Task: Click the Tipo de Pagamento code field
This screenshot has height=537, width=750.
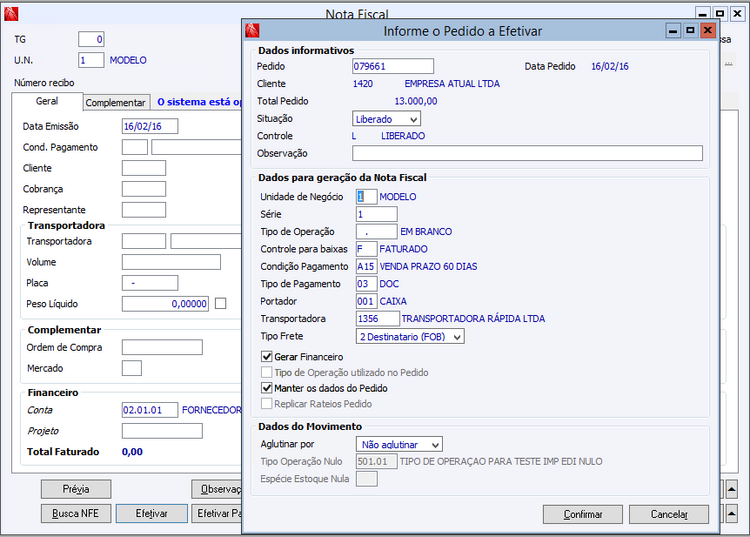Action: coord(366,284)
